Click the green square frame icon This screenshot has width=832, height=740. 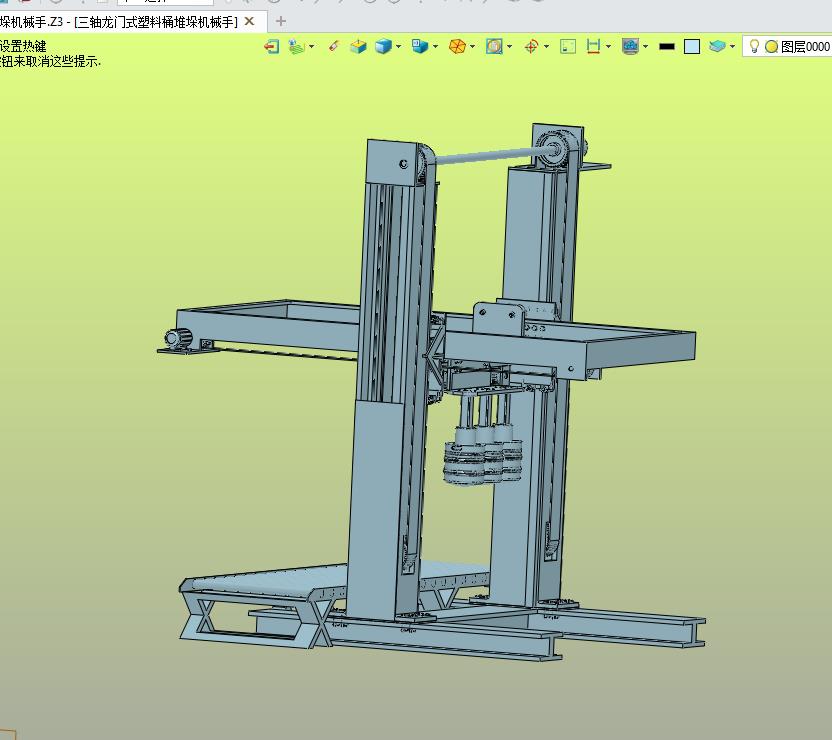coord(568,47)
